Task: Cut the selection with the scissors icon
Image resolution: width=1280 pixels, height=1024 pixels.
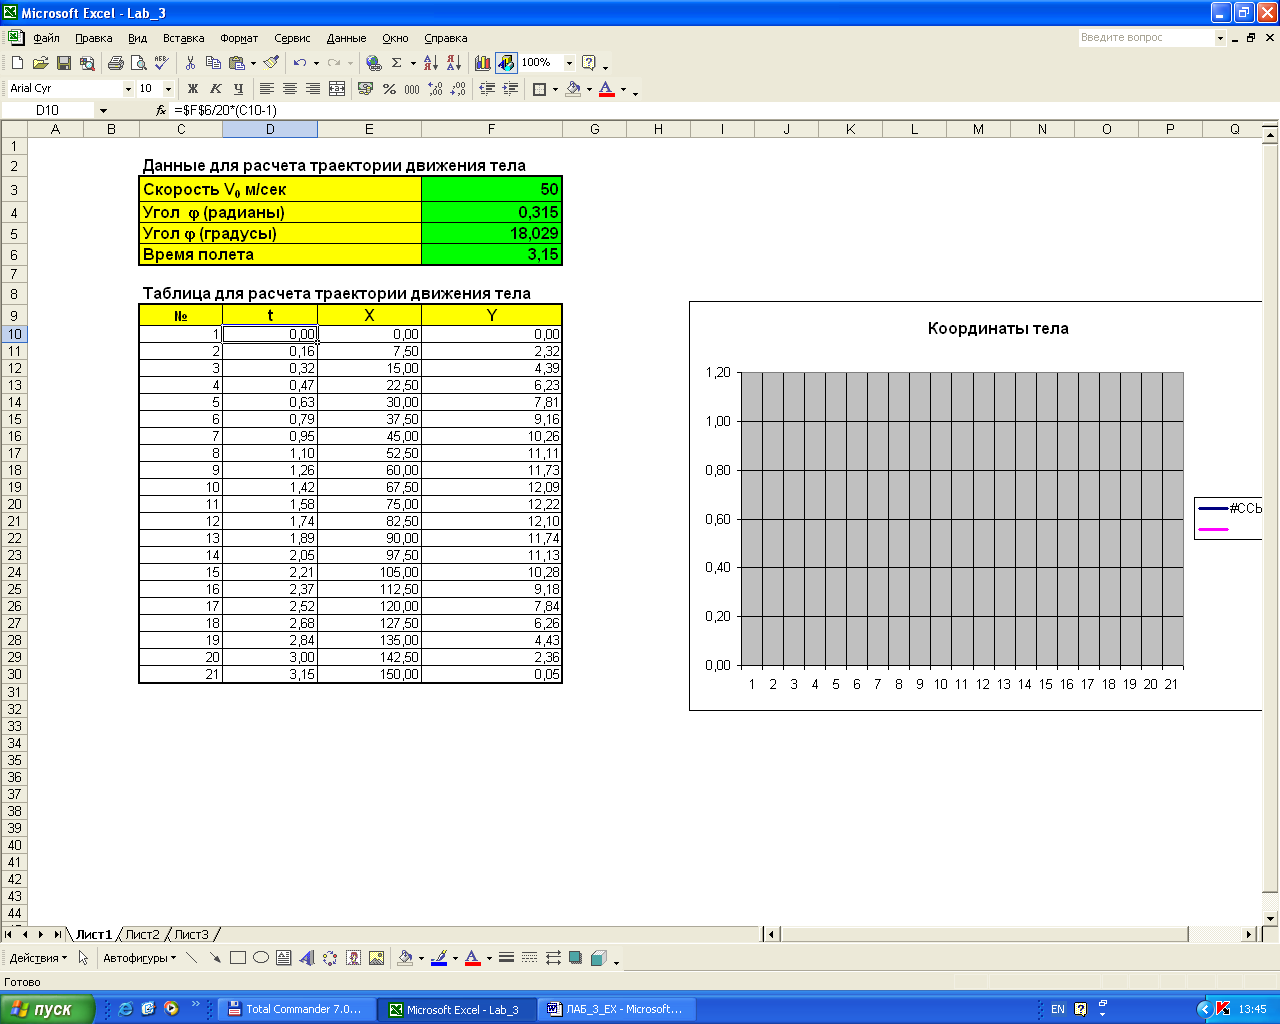Action: pyautogui.click(x=190, y=63)
